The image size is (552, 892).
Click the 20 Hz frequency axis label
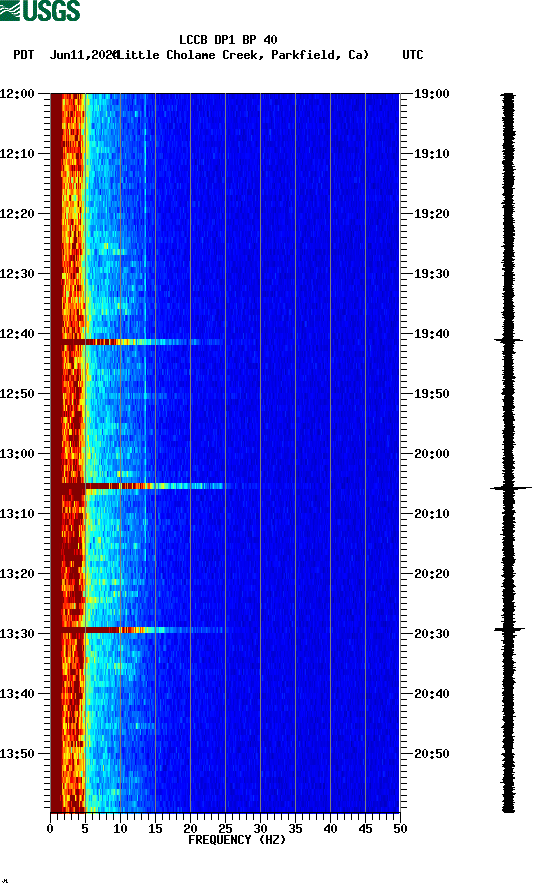tap(190, 829)
